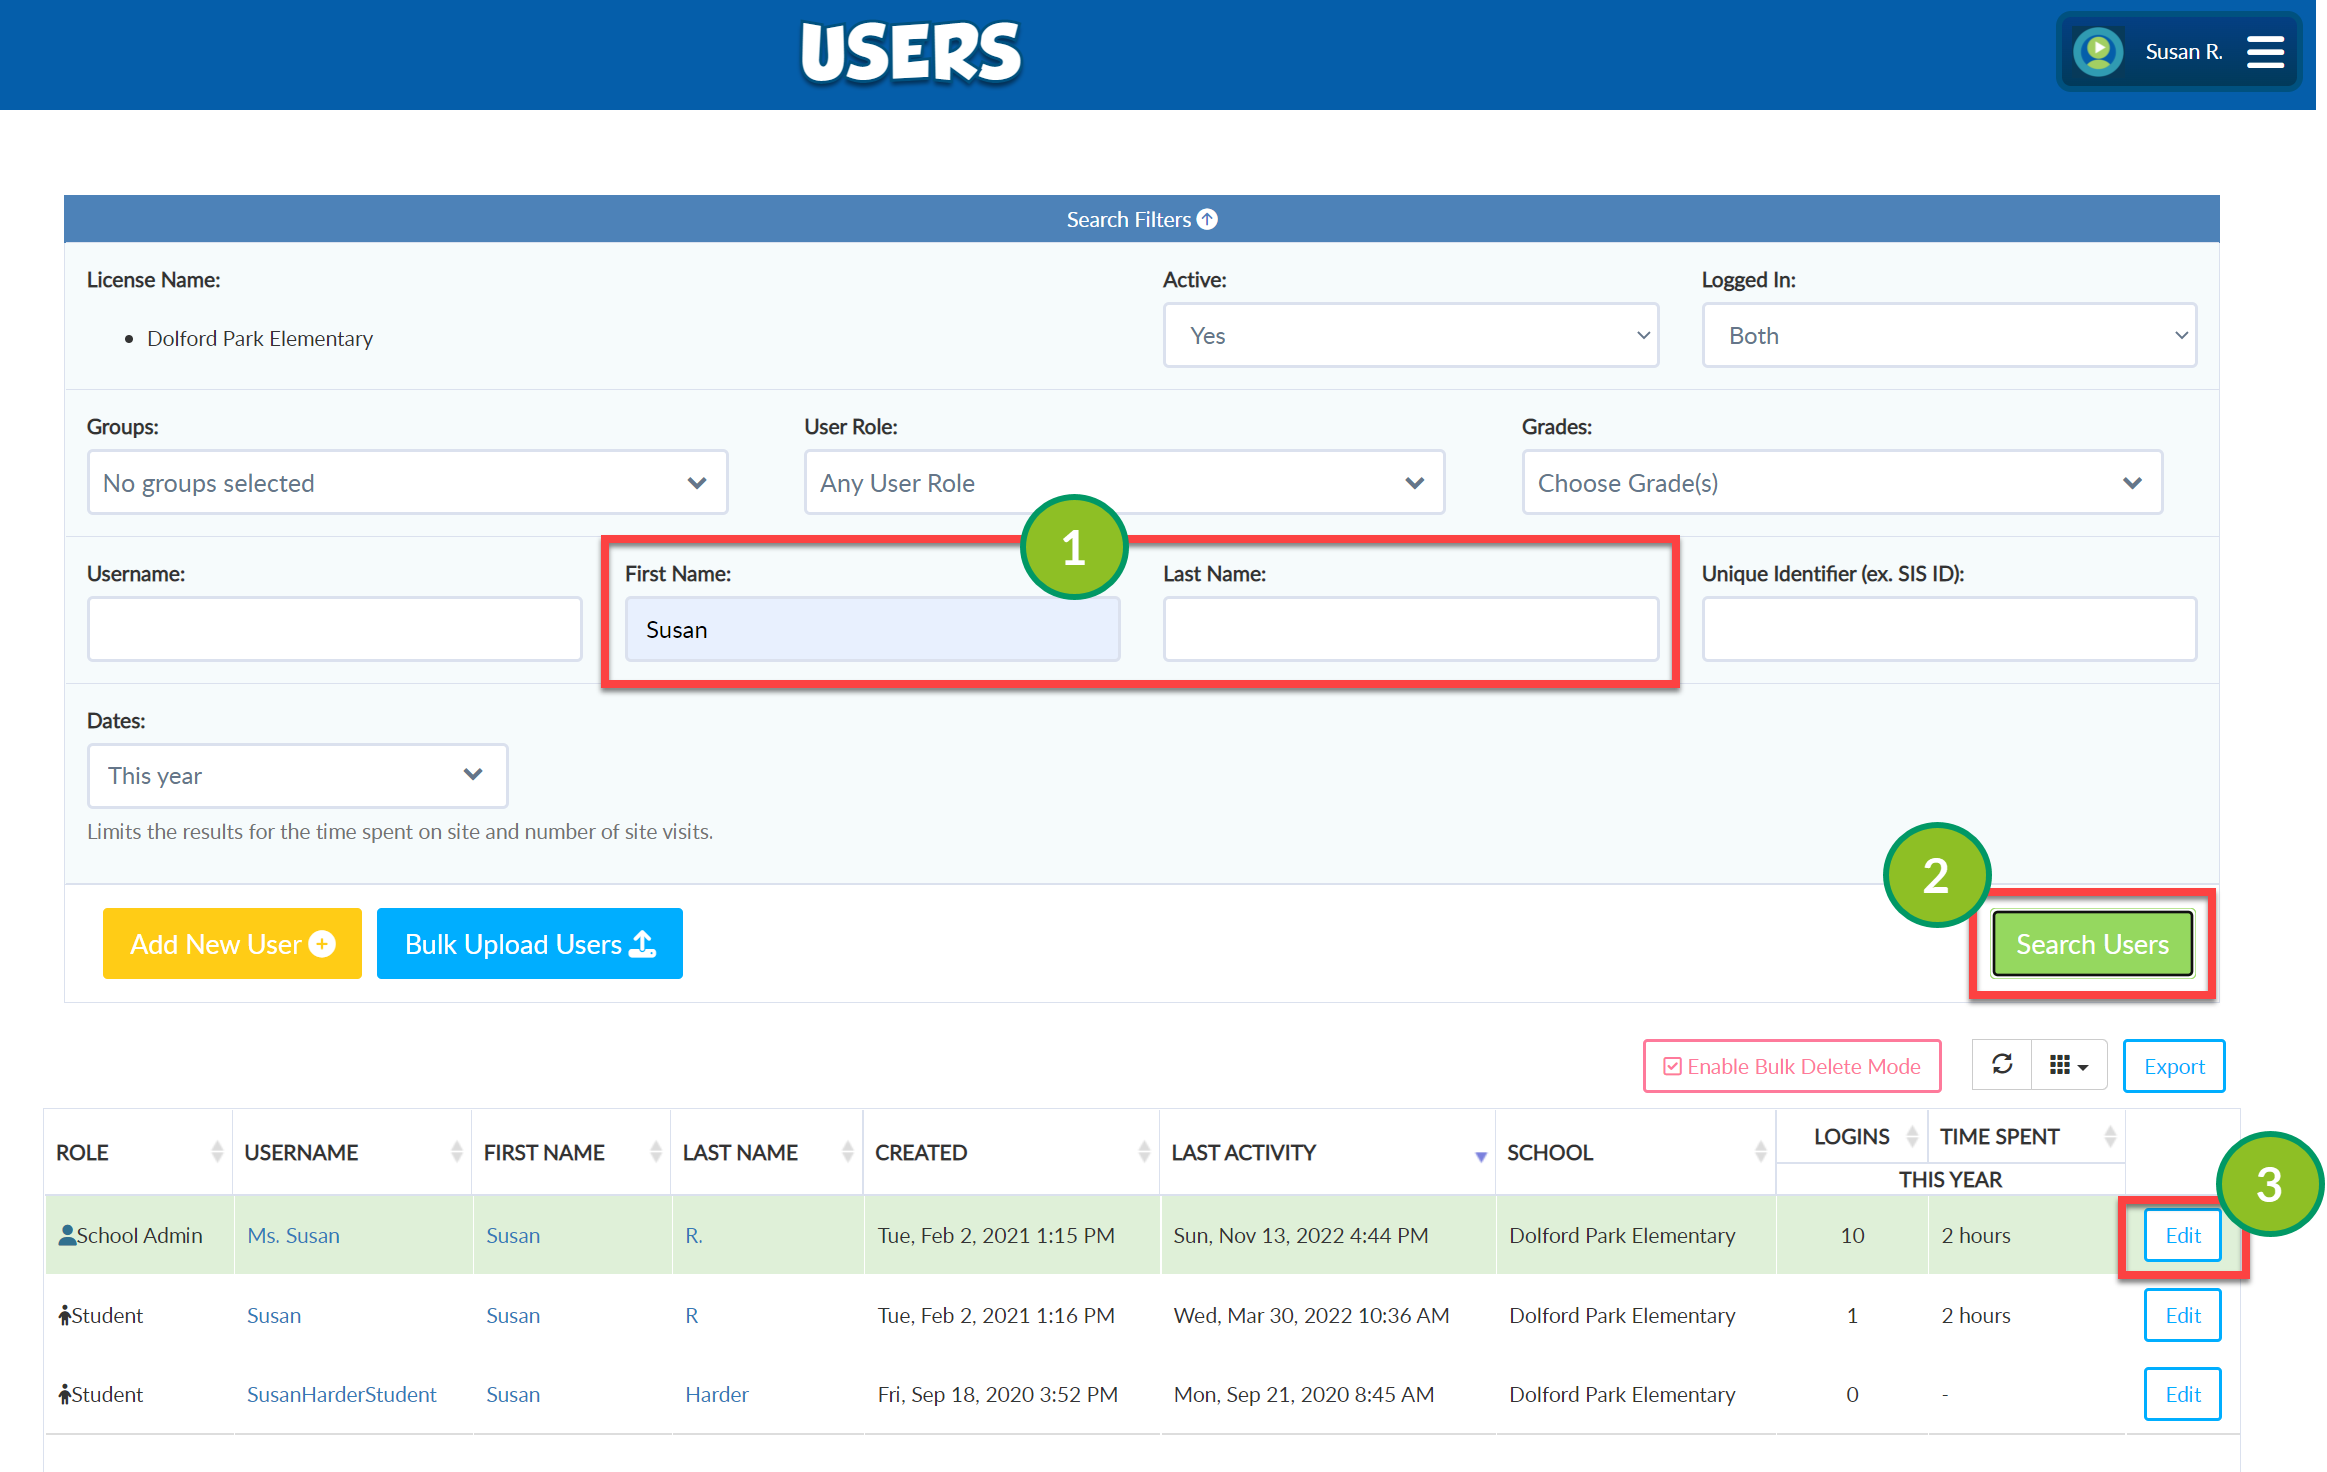Open the hamburger menu next to Susan R.
Viewport: 2327px width, 1472px height.
tap(2264, 52)
